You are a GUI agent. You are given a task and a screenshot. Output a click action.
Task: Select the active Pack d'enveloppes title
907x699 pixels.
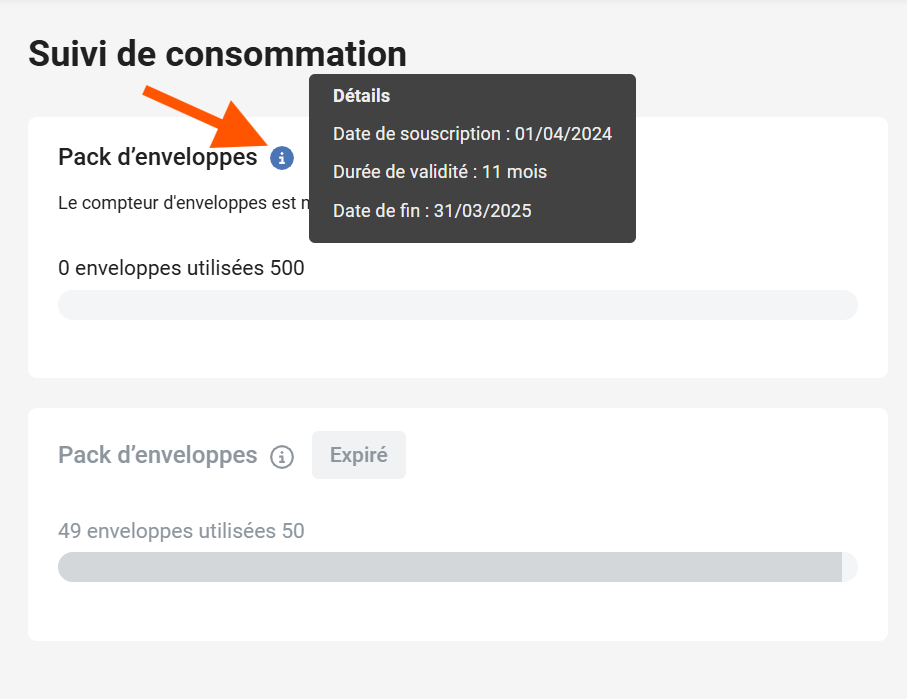(x=158, y=157)
